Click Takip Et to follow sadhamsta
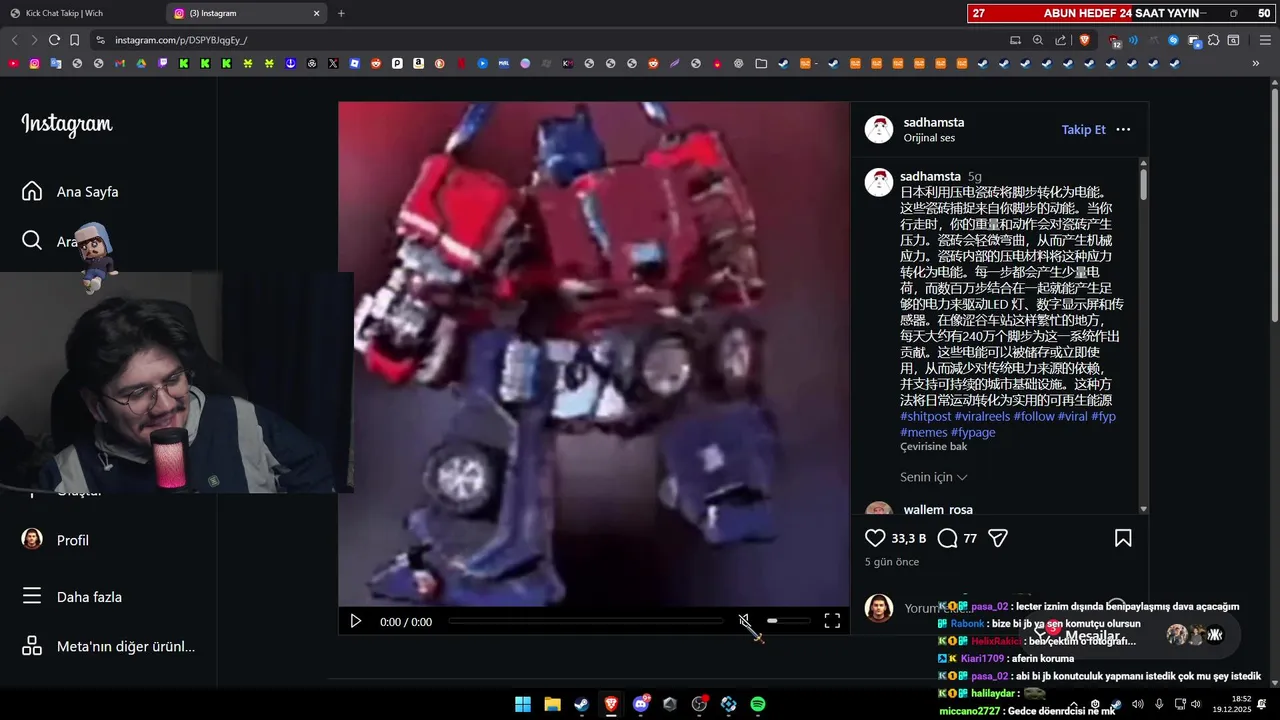Image resolution: width=1280 pixels, height=720 pixels. [1083, 130]
